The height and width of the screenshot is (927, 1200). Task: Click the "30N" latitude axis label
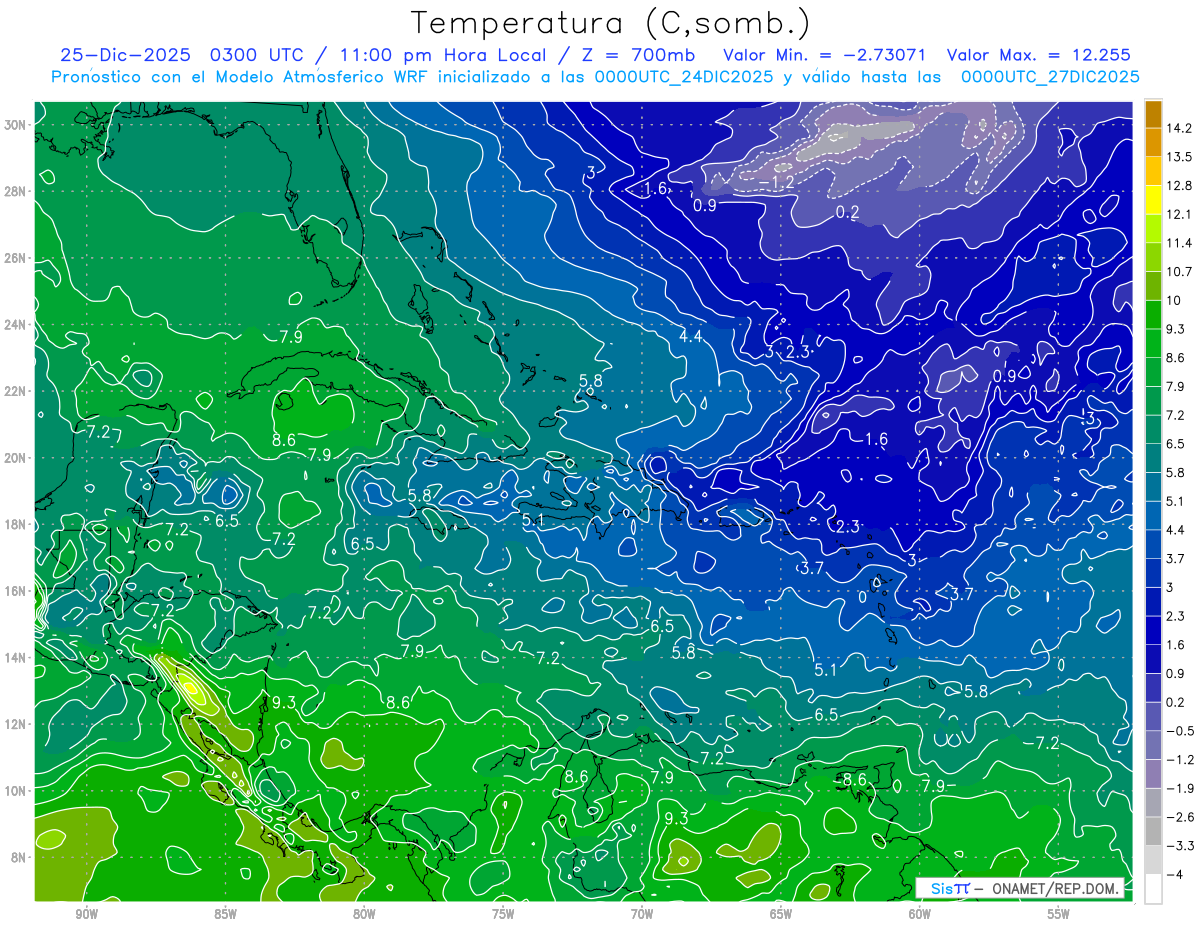(x=16, y=124)
